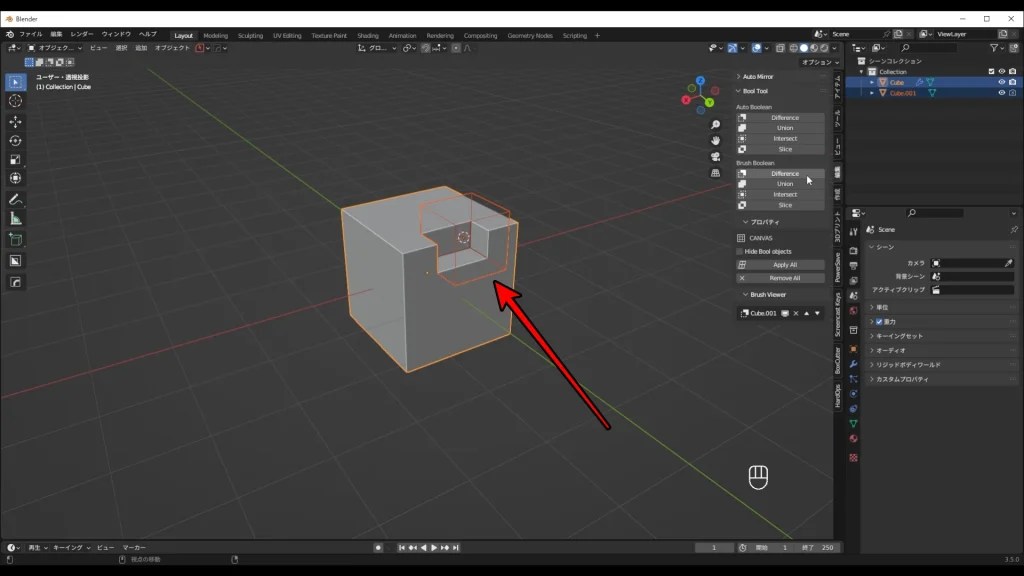Select Cube.001 in the Brush Viewer field
This screenshot has width=1024, height=576.
(x=762, y=313)
